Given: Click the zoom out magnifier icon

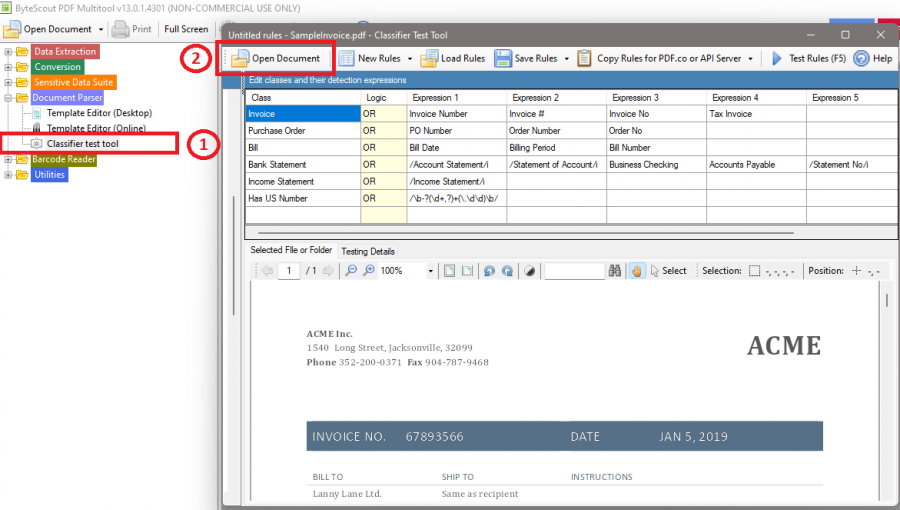Looking at the screenshot, I should (351, 271).
